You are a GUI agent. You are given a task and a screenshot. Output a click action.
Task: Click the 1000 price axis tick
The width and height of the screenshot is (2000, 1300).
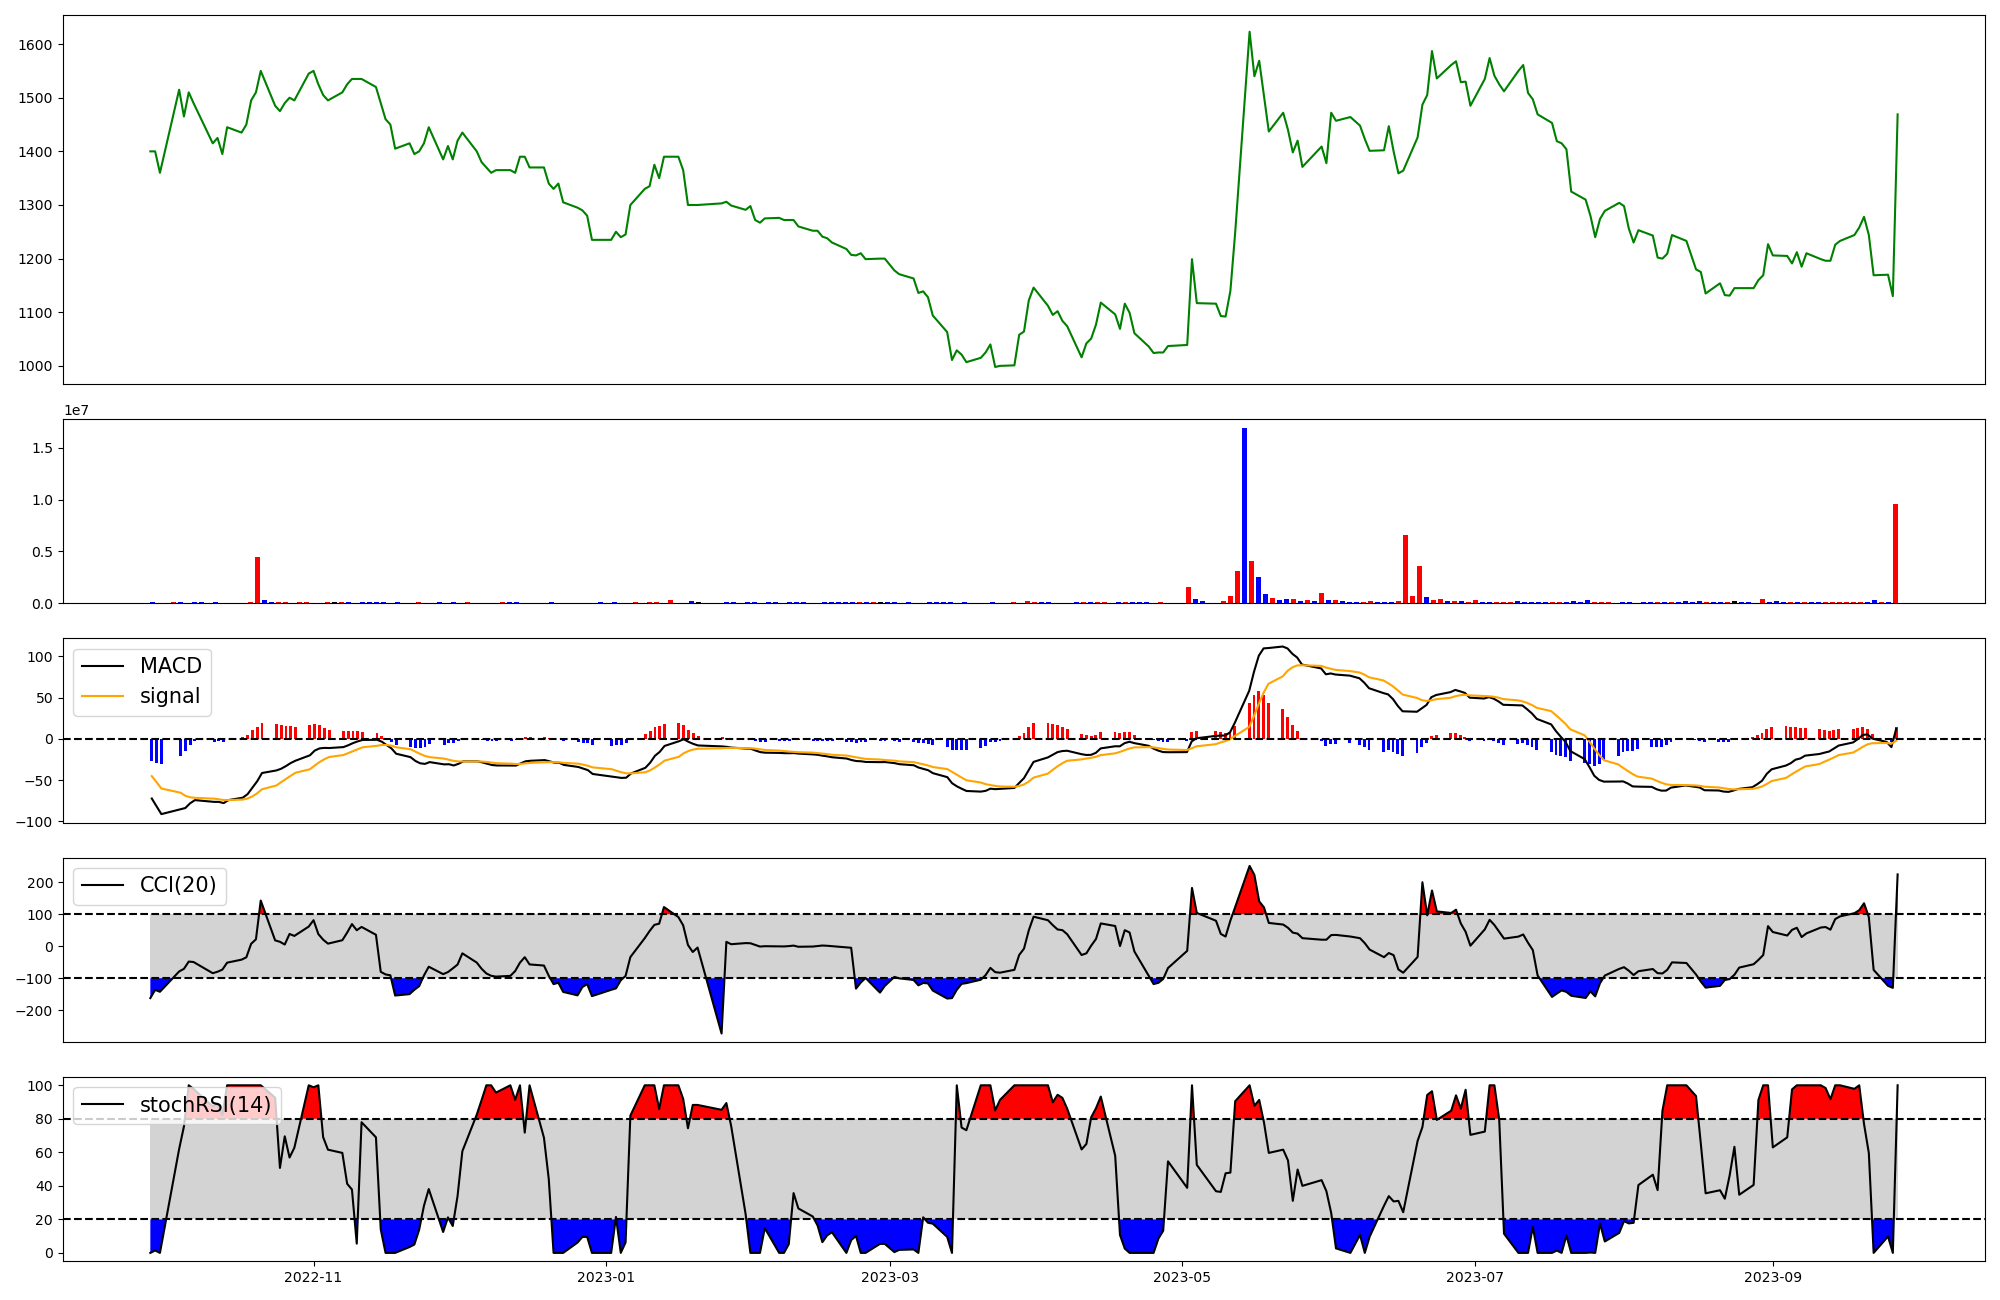[x=34, y=366]
